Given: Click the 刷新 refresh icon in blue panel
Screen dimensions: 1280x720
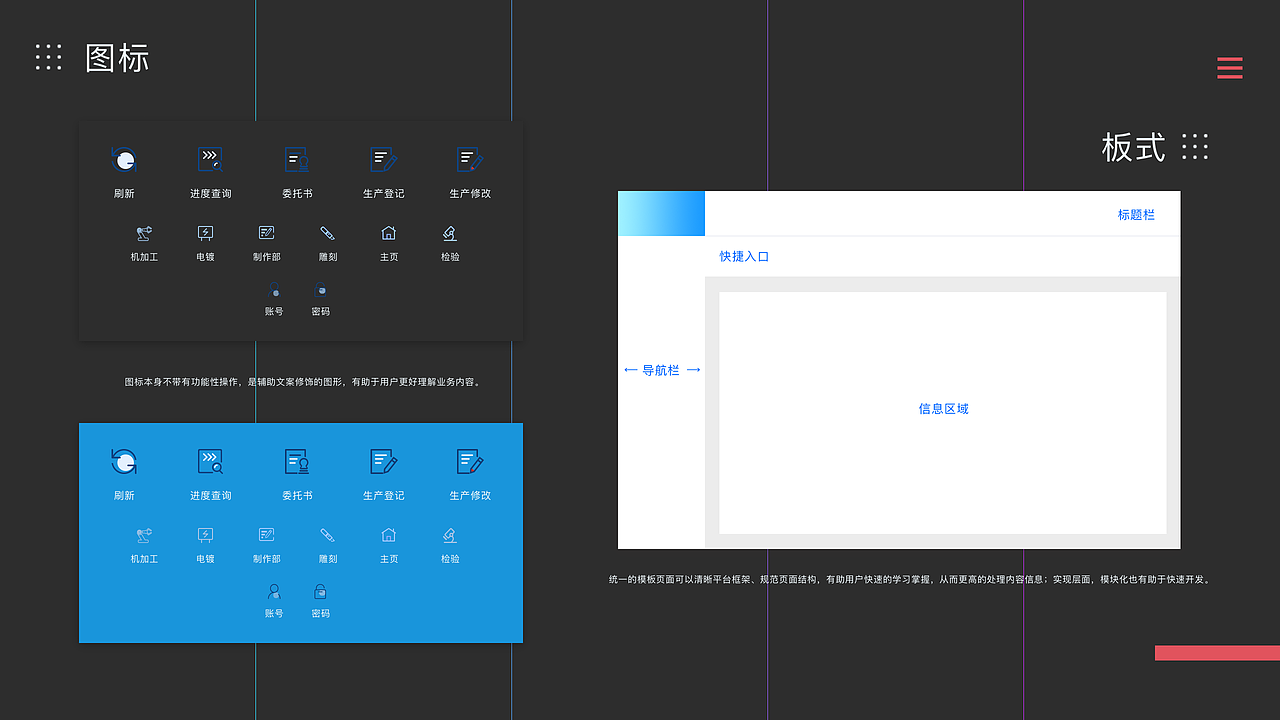Looking at the screenshot, I should tap(124, 461).
